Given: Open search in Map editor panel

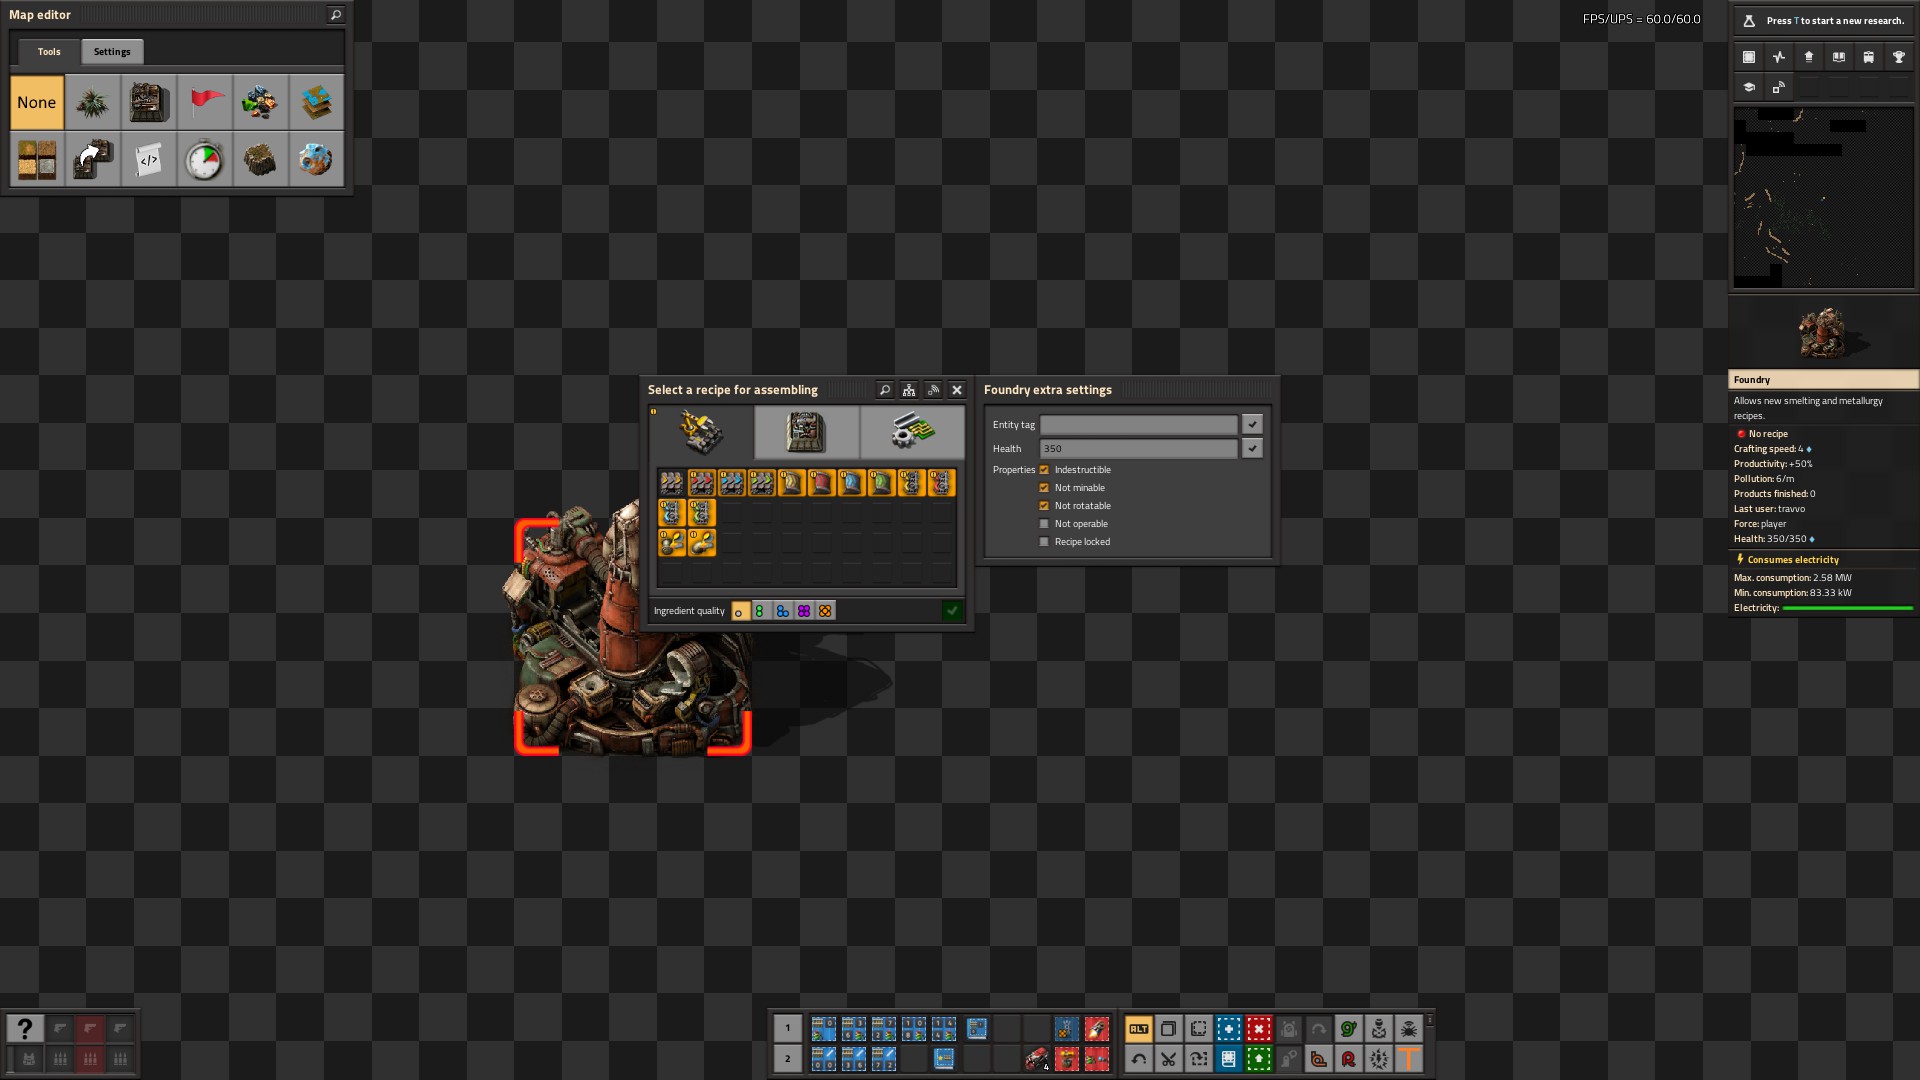Looking at the screenshot, I should click(x=336, y=15).
